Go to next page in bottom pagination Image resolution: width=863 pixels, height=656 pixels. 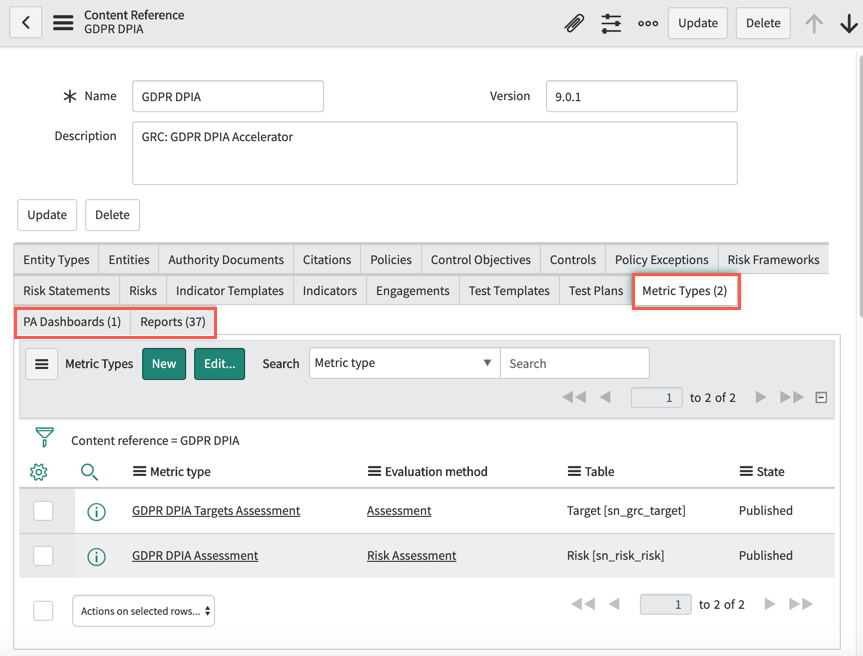(770, 604)
